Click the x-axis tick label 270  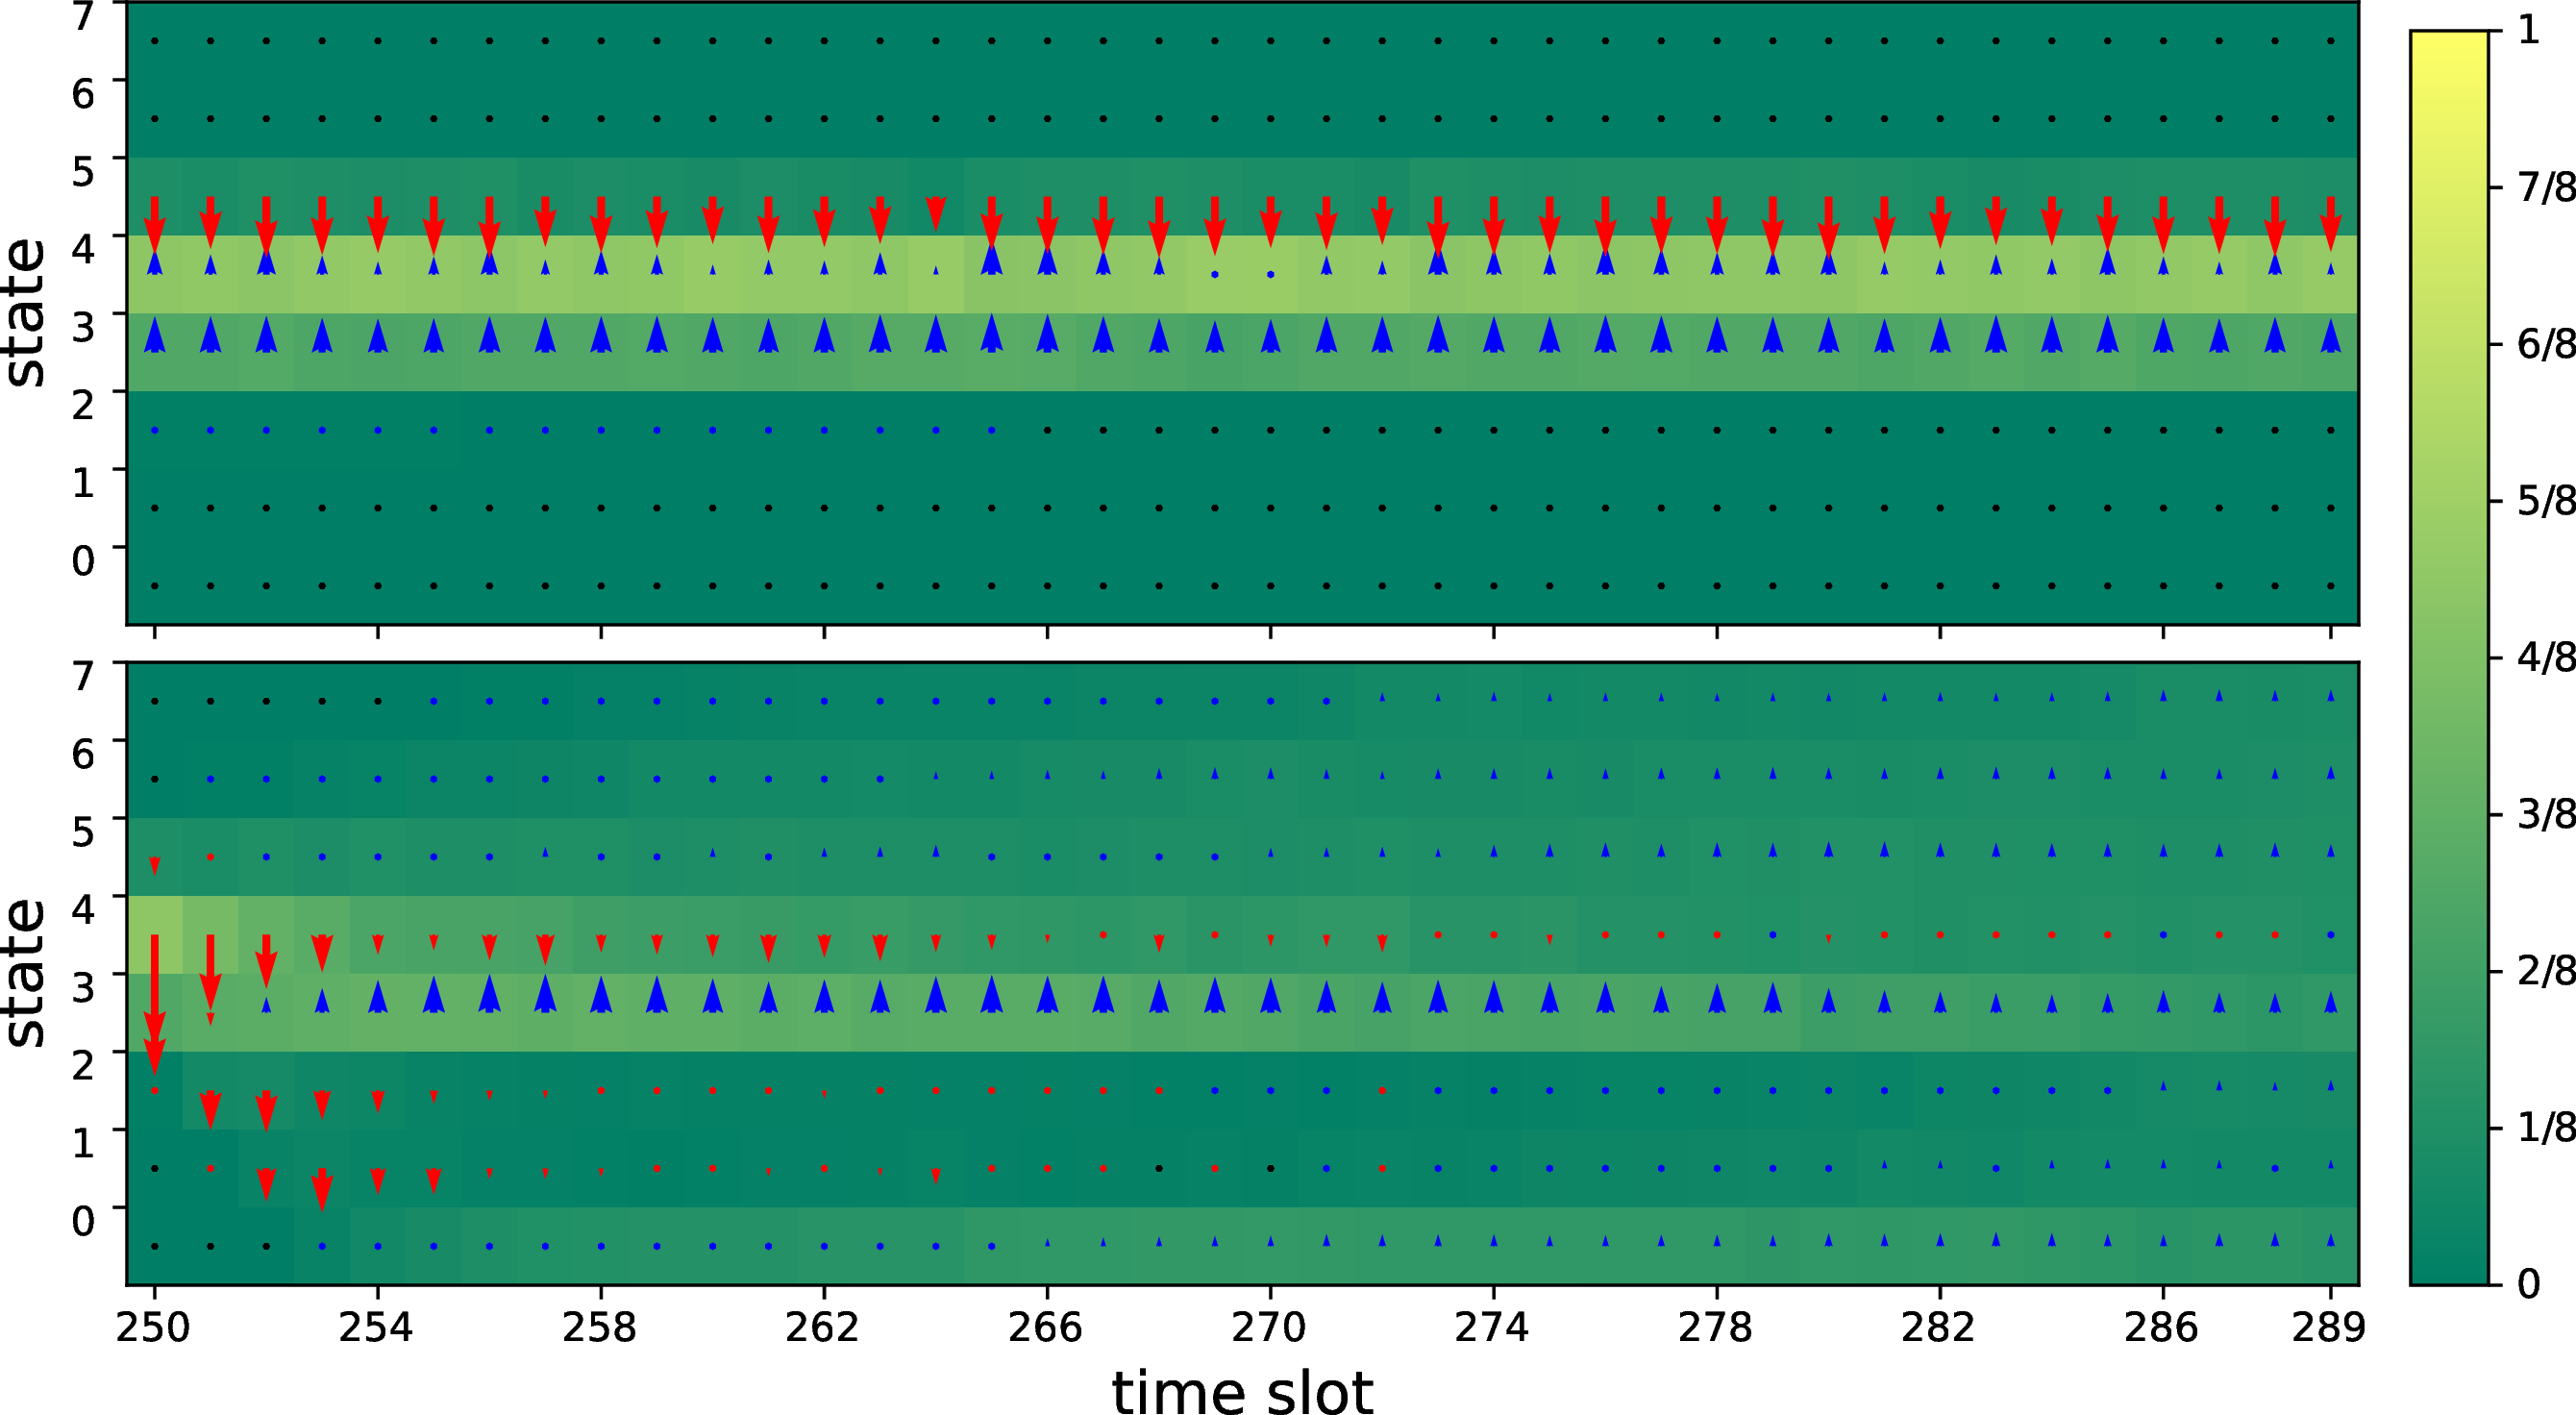pos(1269,1328)
